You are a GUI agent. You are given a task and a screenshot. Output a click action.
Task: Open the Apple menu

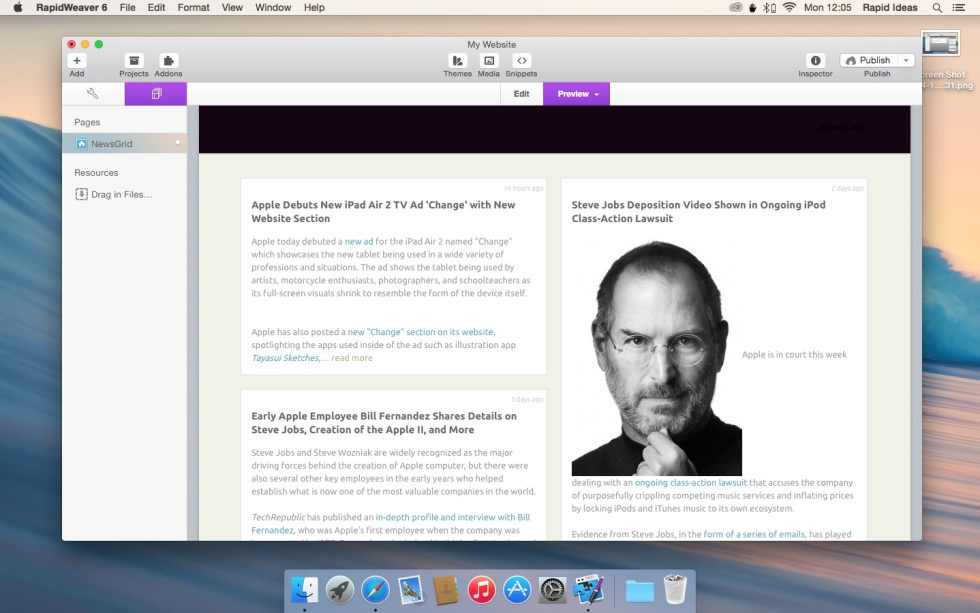pyautogui.click(x=18, y=7)
